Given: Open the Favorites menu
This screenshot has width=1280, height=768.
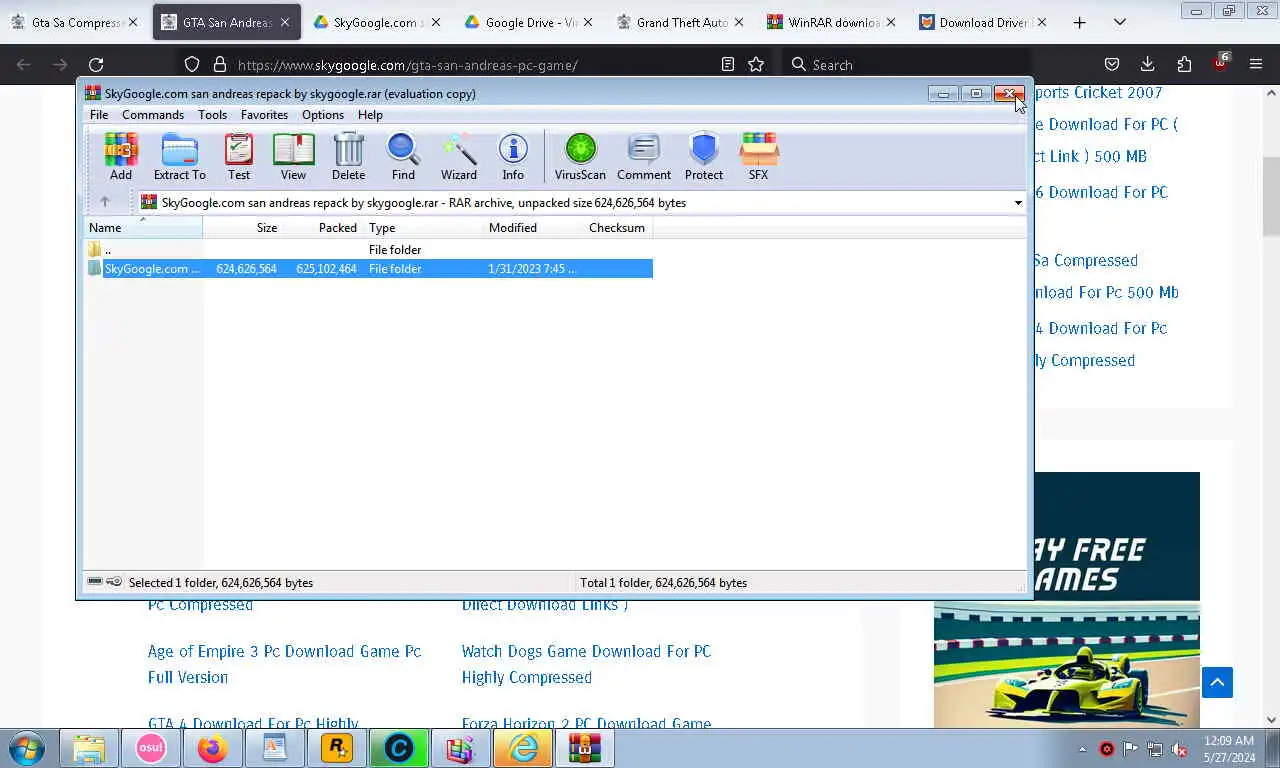Looking at the screenshot, I should coord(264,115).
